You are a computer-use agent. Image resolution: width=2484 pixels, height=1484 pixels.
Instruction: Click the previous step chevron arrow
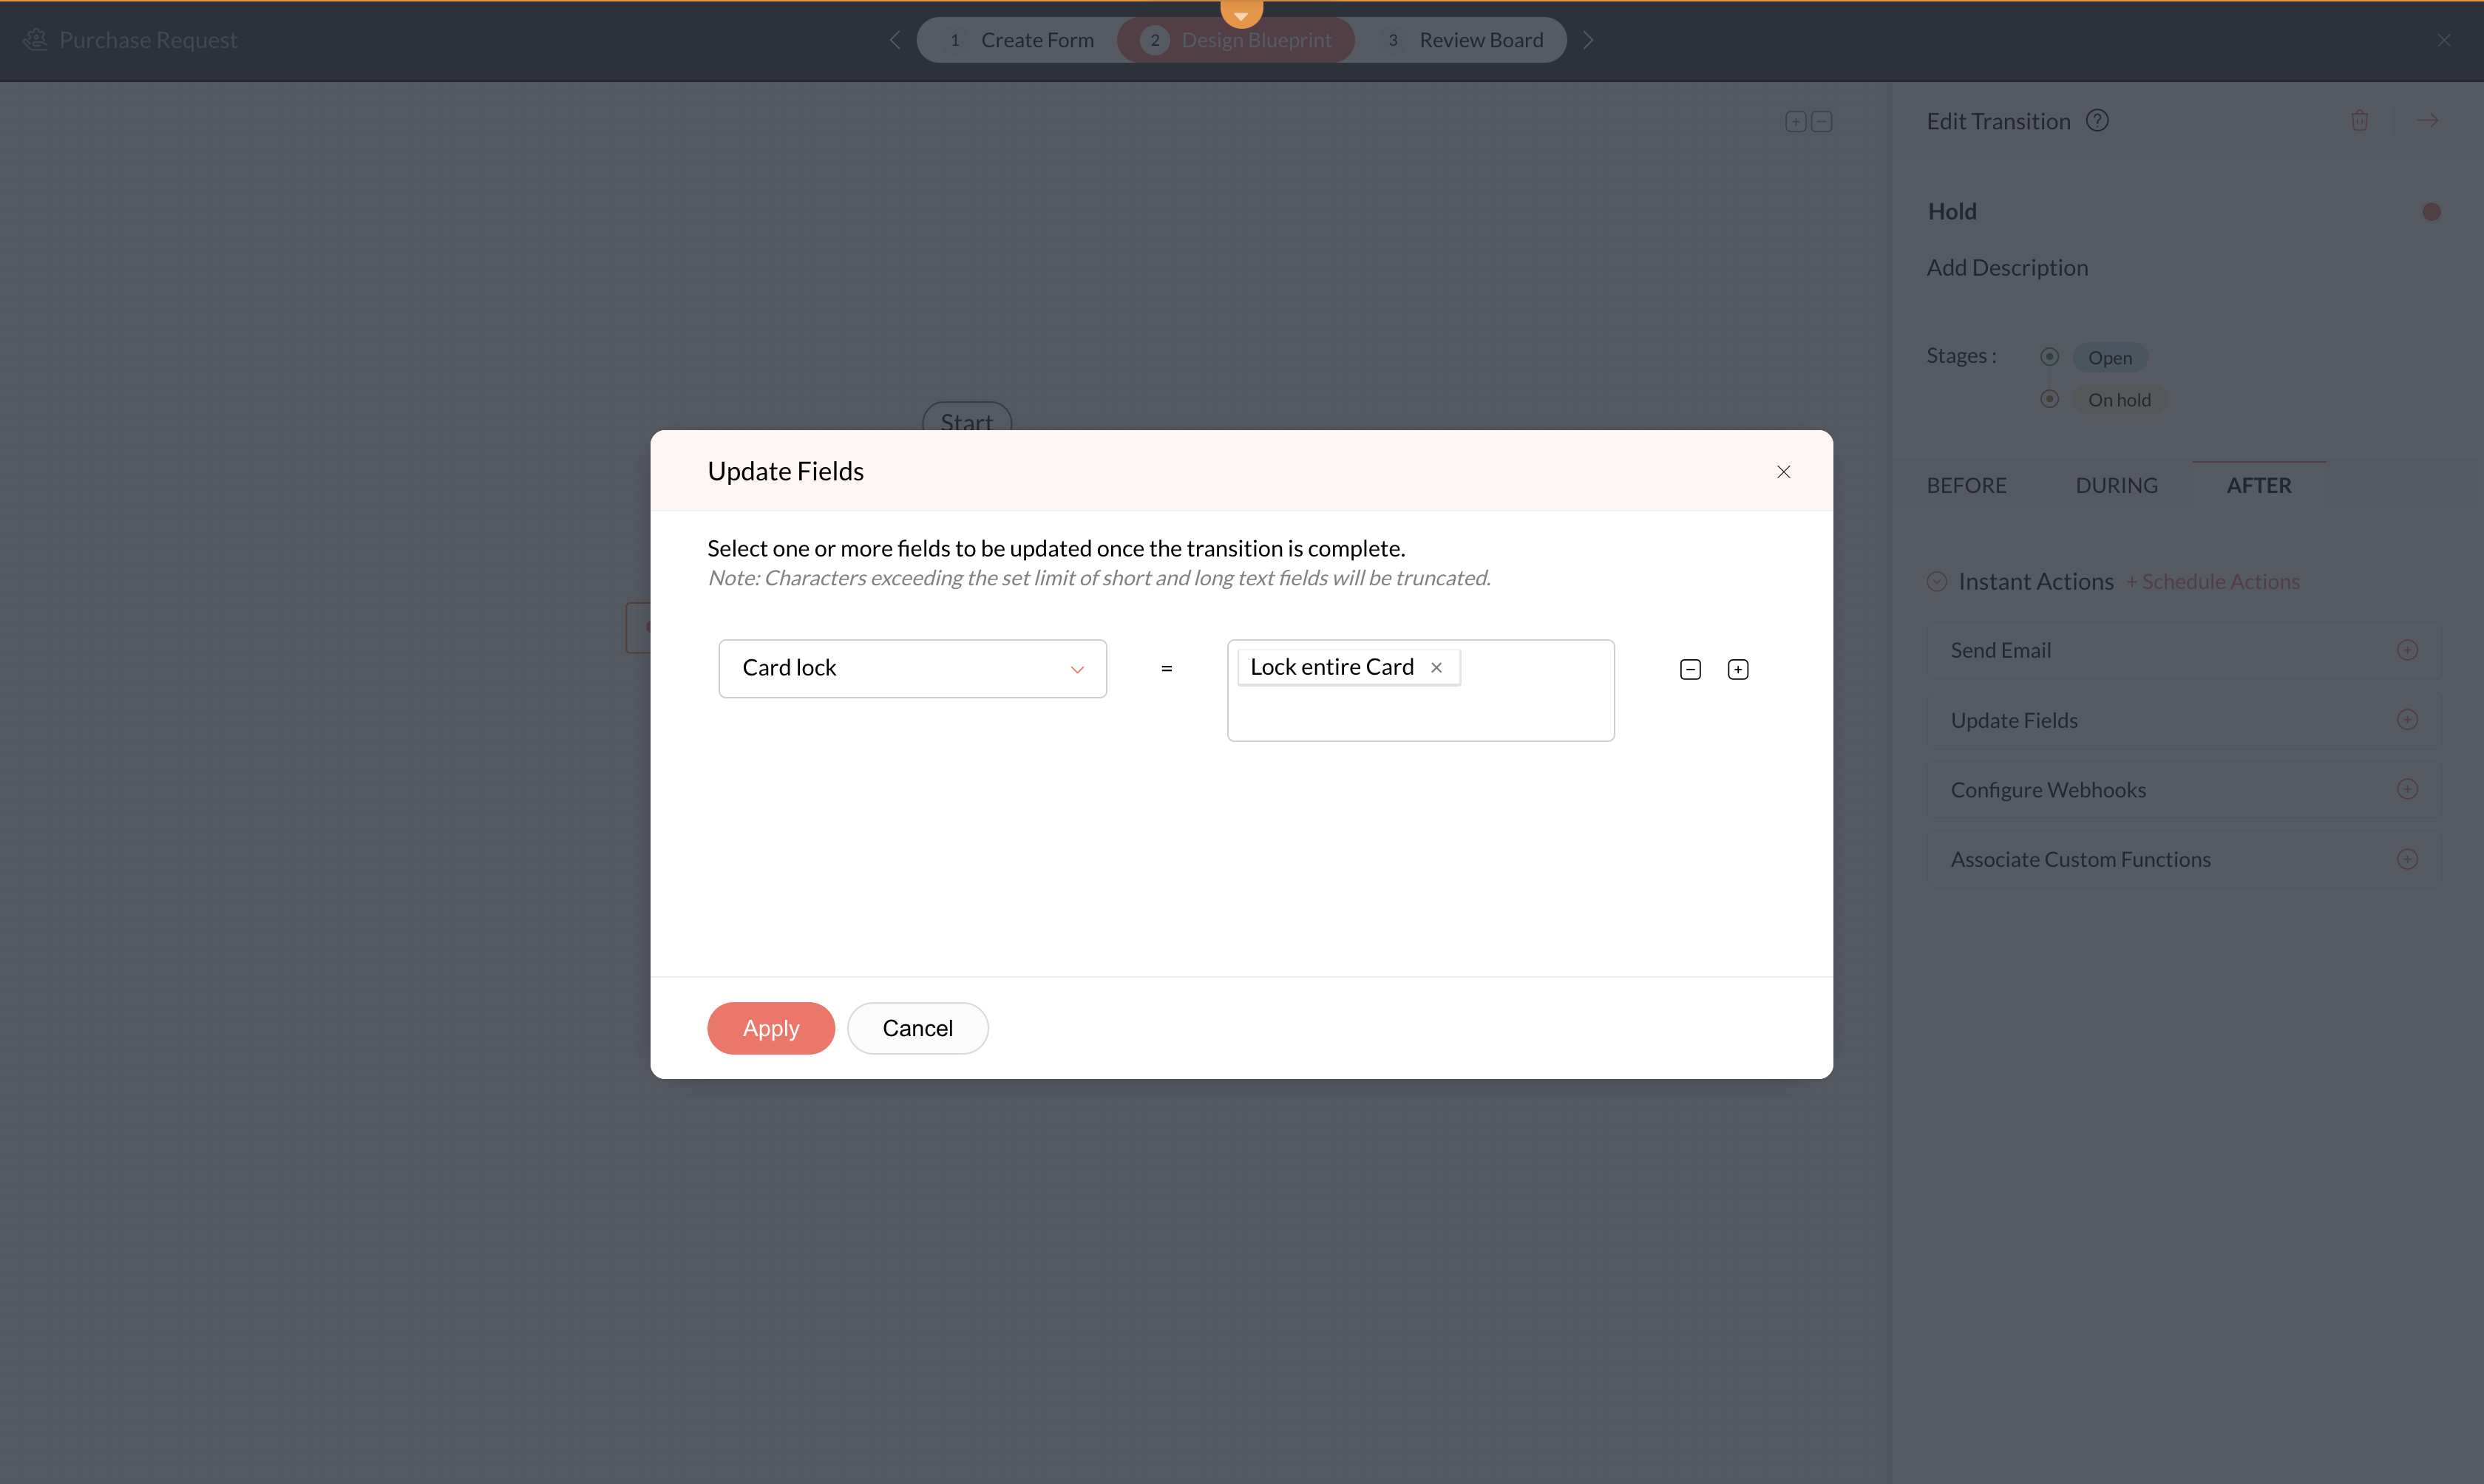(x=895, y=40)
